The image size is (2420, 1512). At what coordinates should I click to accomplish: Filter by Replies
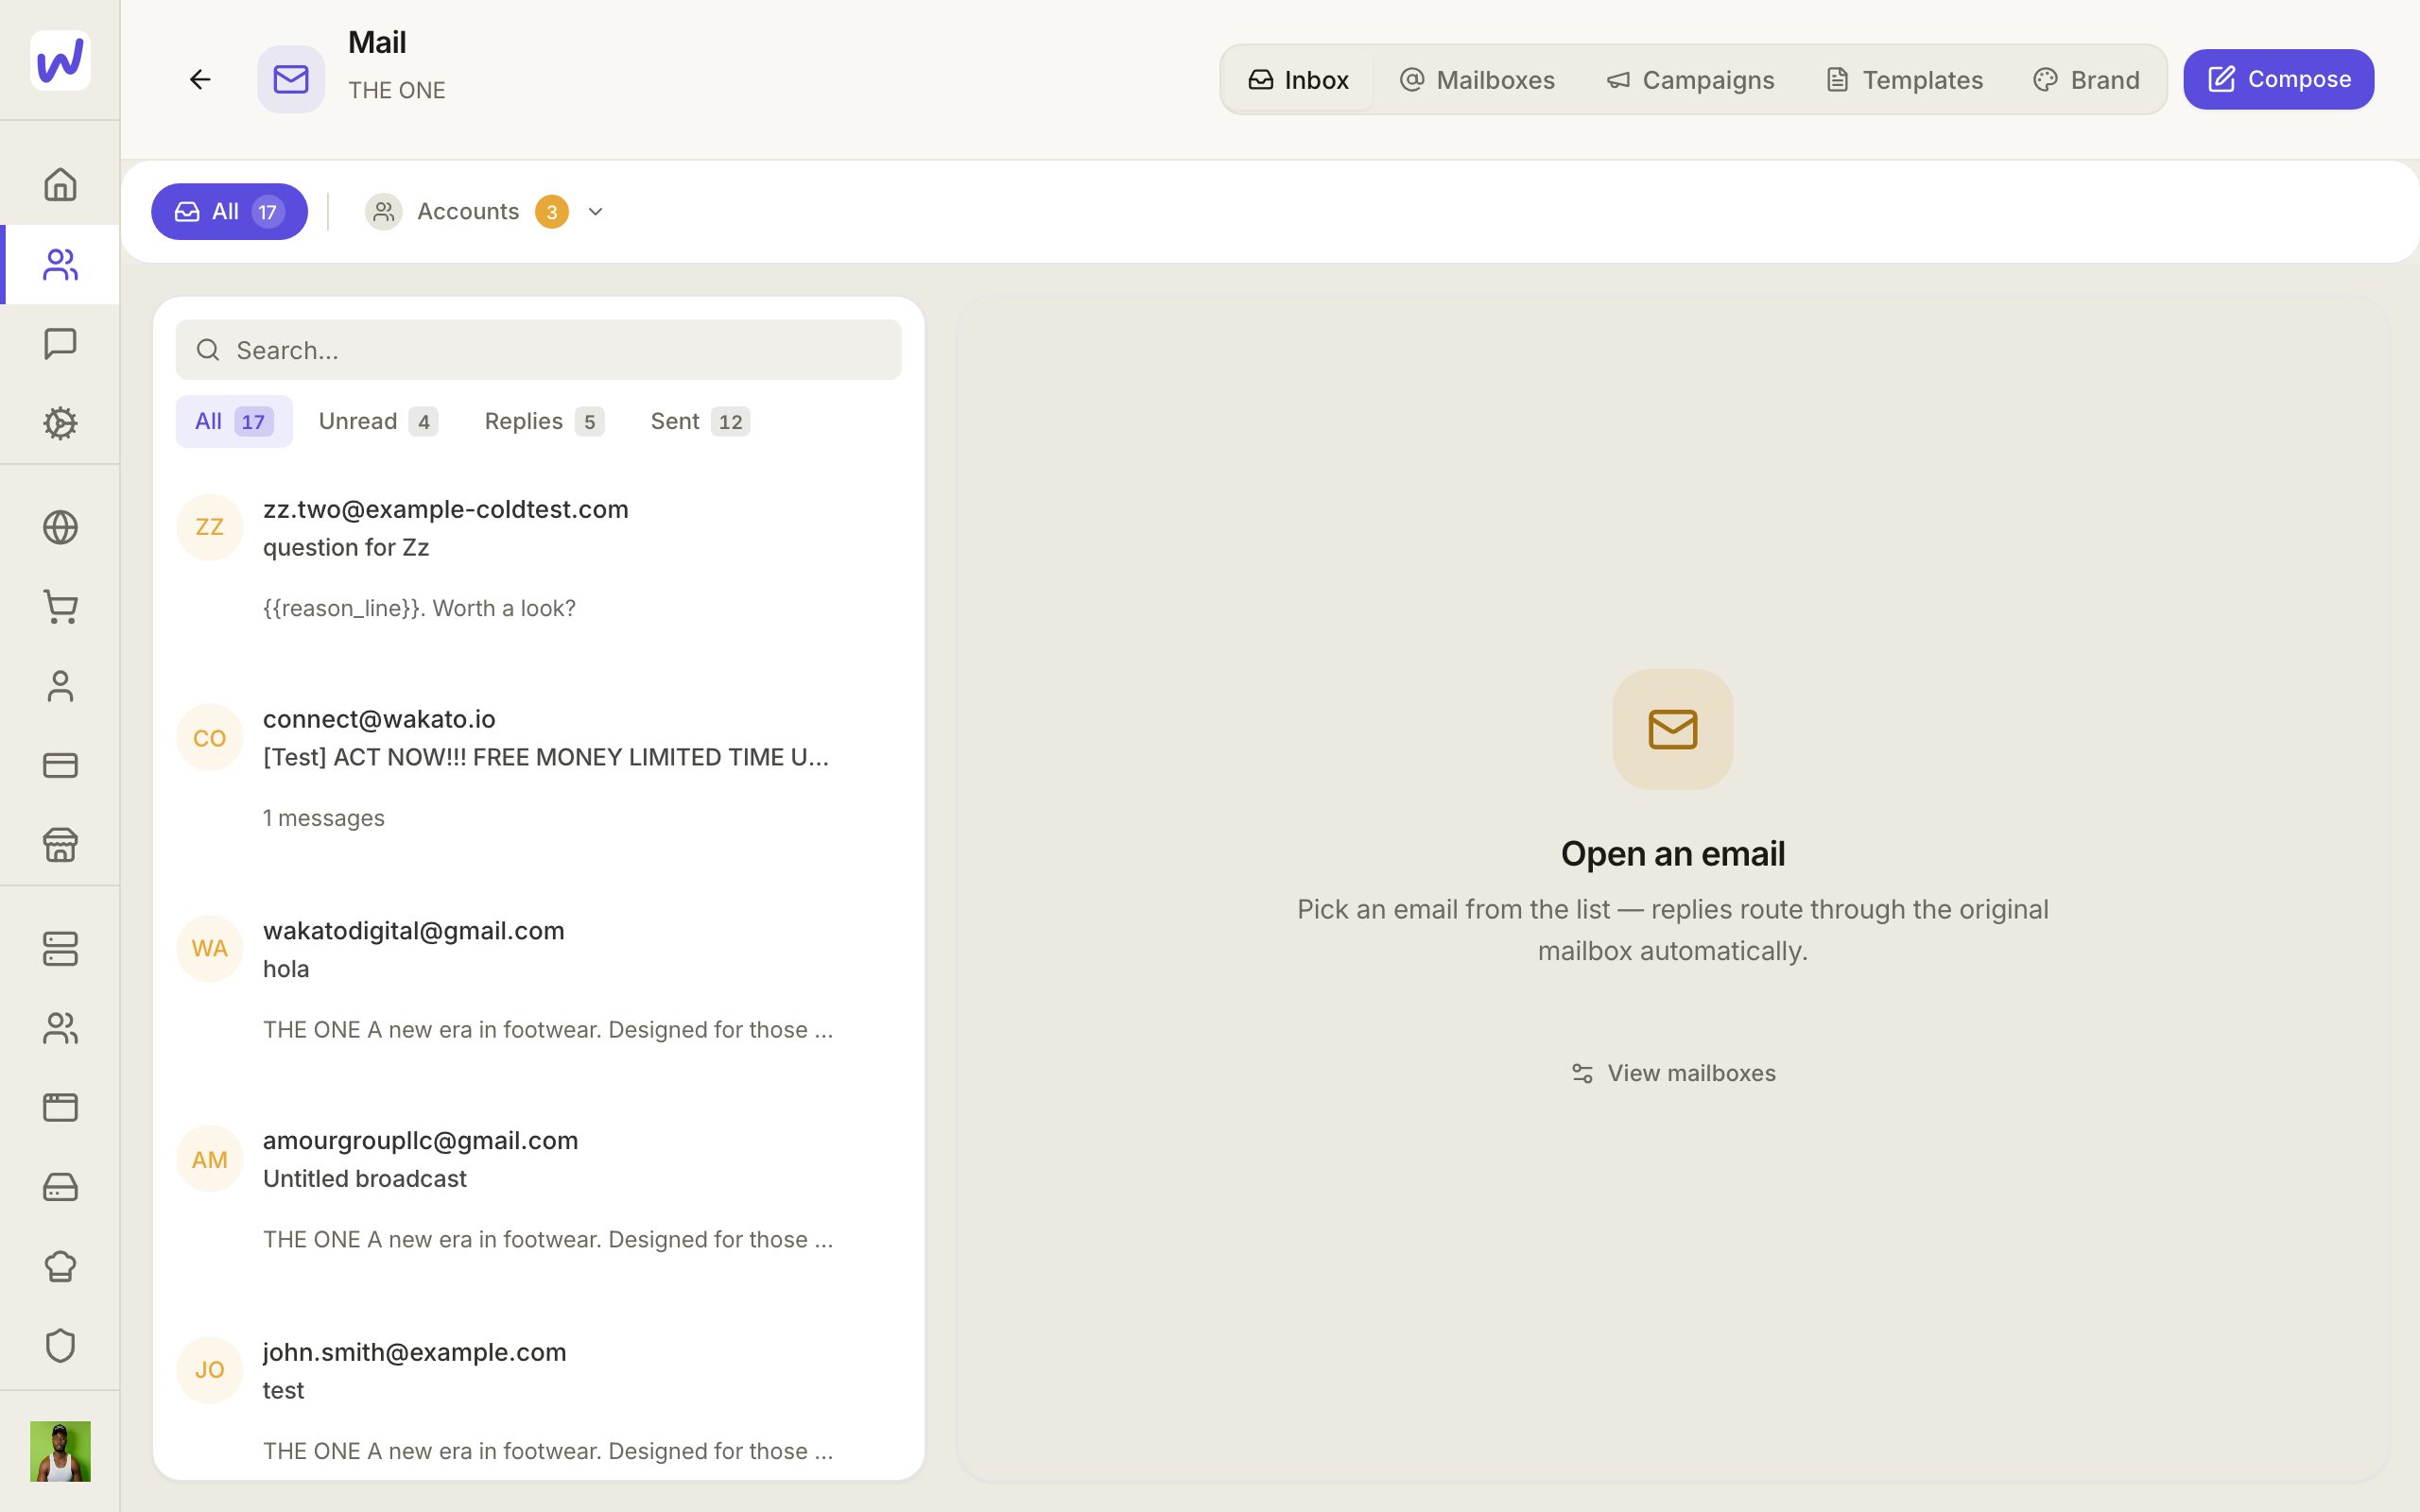point(544,421)
